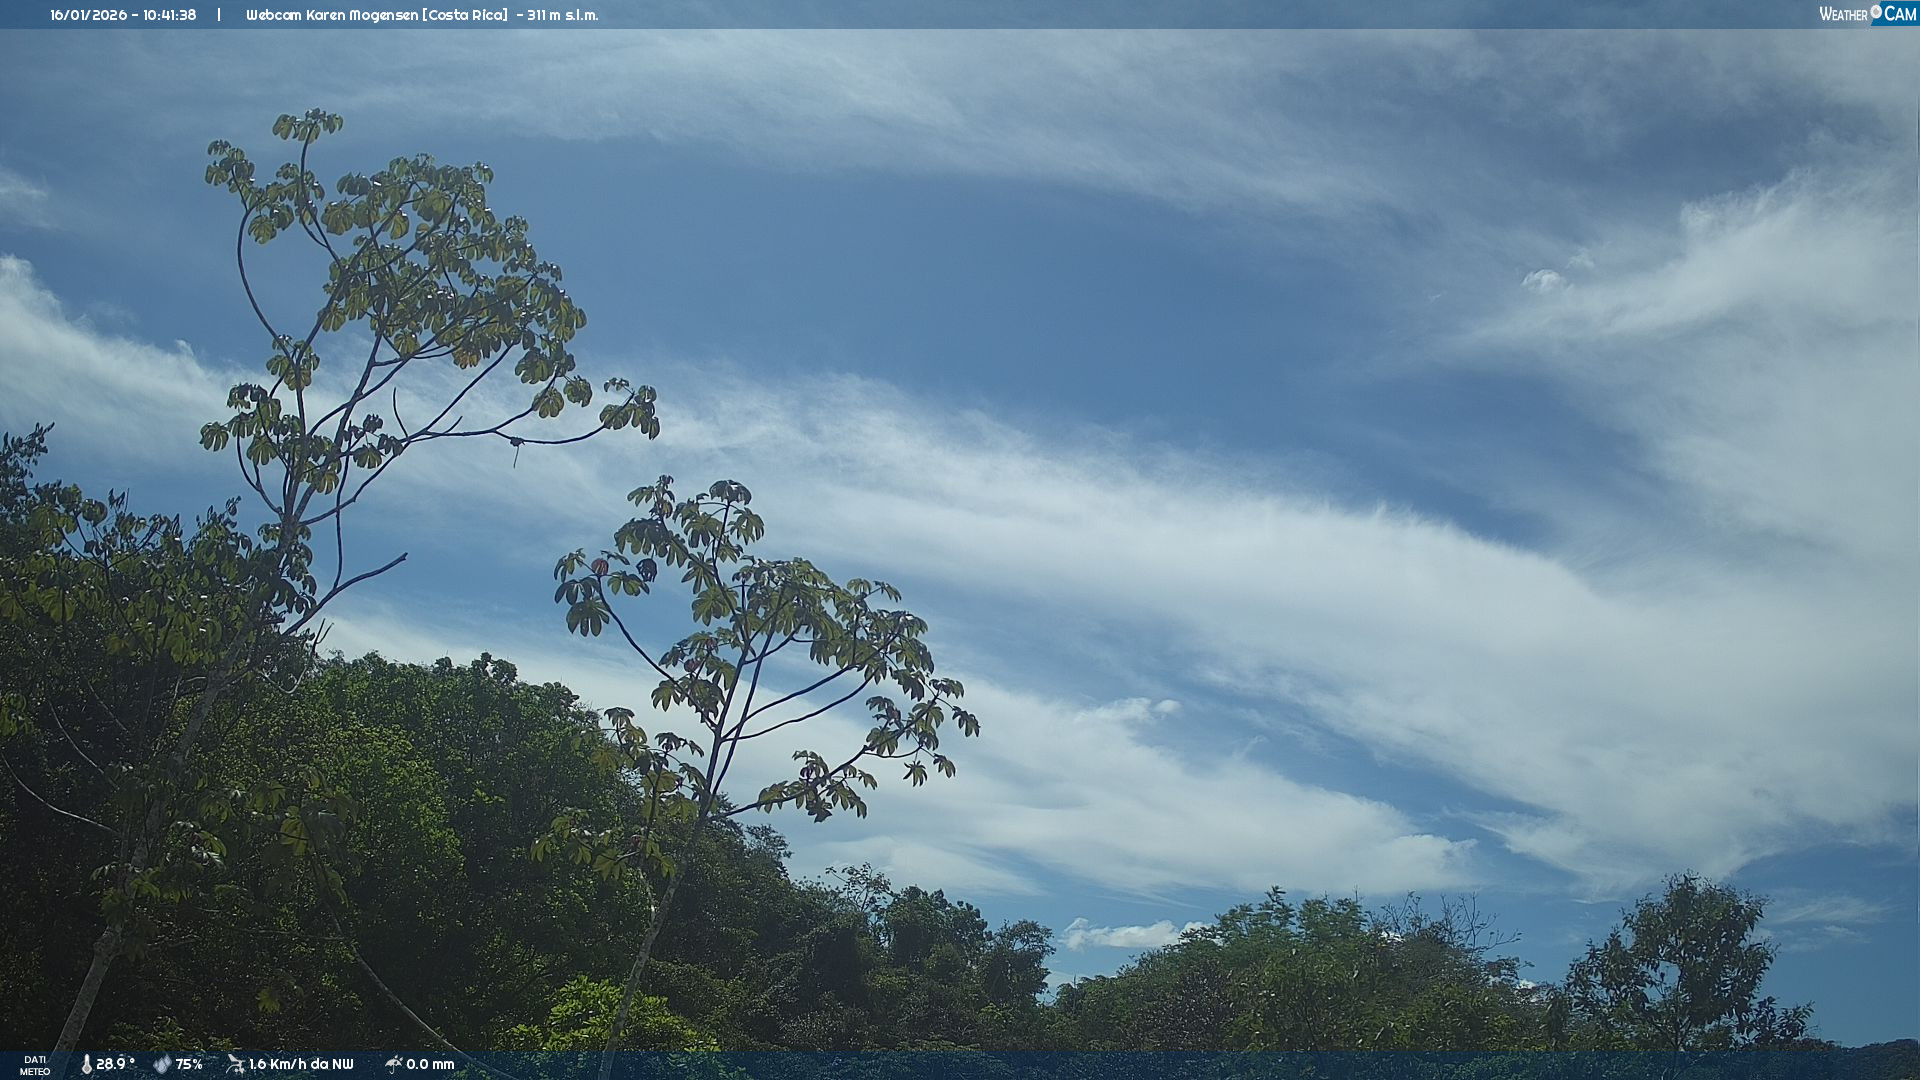Click the 0.0 mm rainfall reading
The width and height of the screenshot is (1920, 1080).
(430, 1064)
